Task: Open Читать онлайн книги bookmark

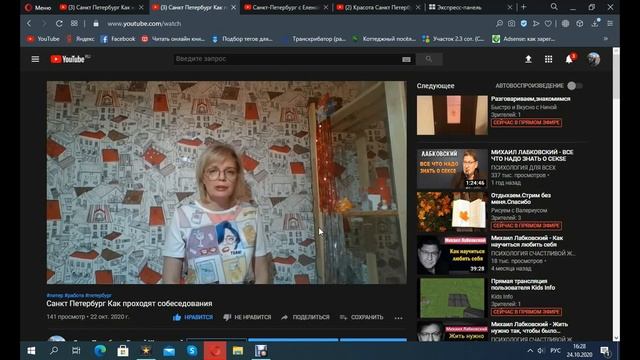Action: (x=173, y=39)
